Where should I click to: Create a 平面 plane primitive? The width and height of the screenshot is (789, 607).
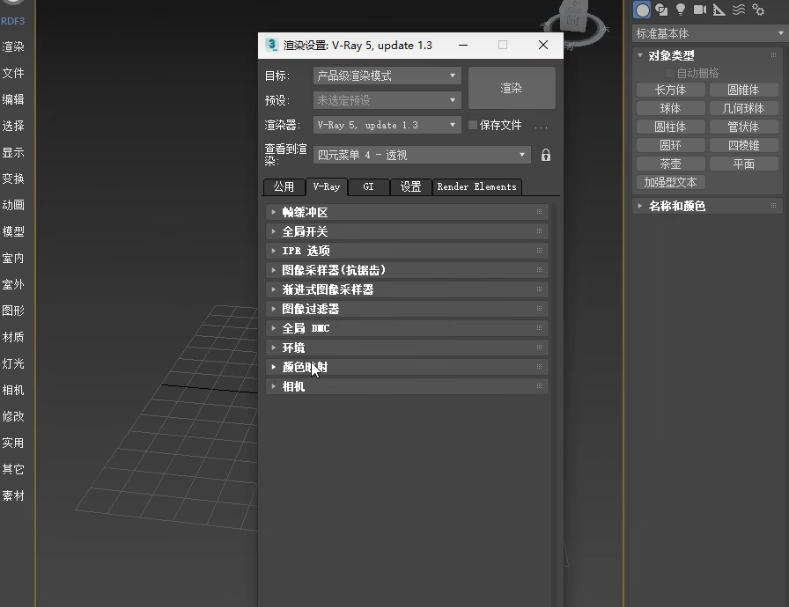(x=744, y=164)
